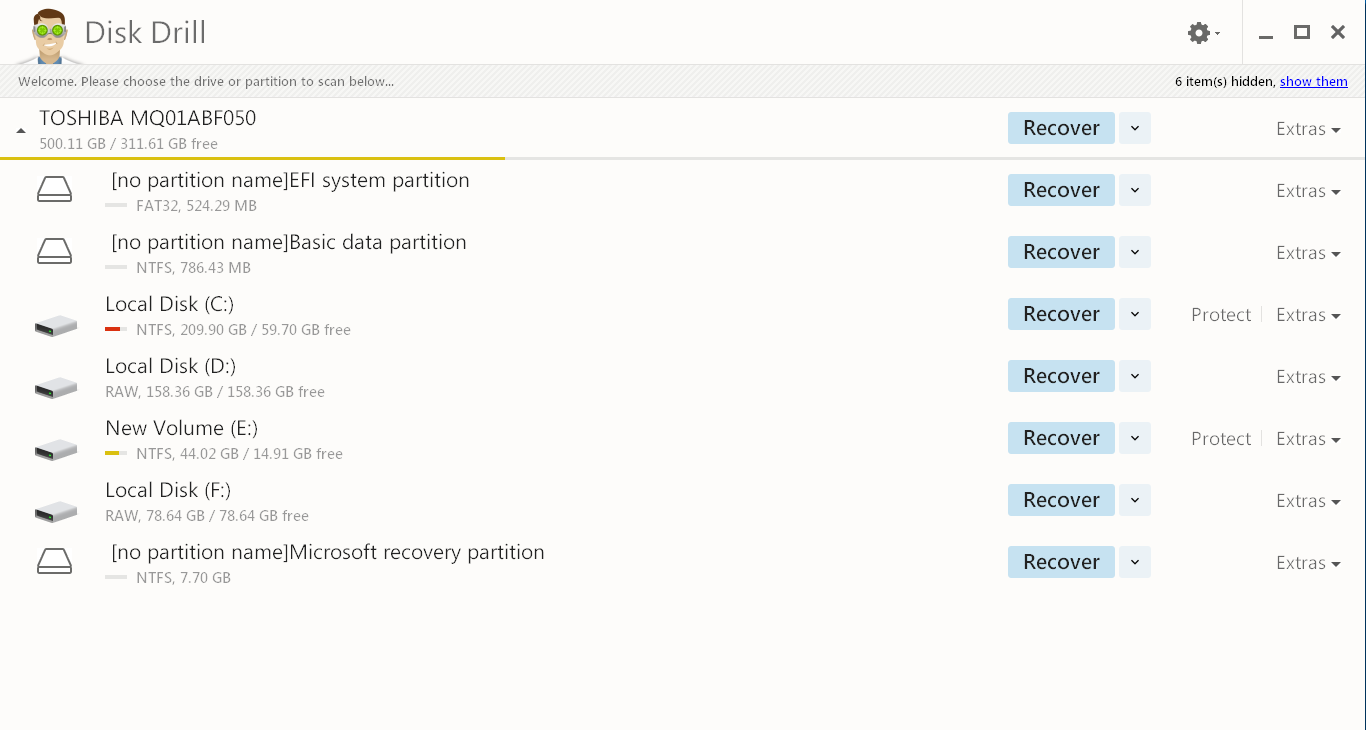Click the Basic data partition drive icon
Viewport: 1366px width, 730px height.
(54, 251)
